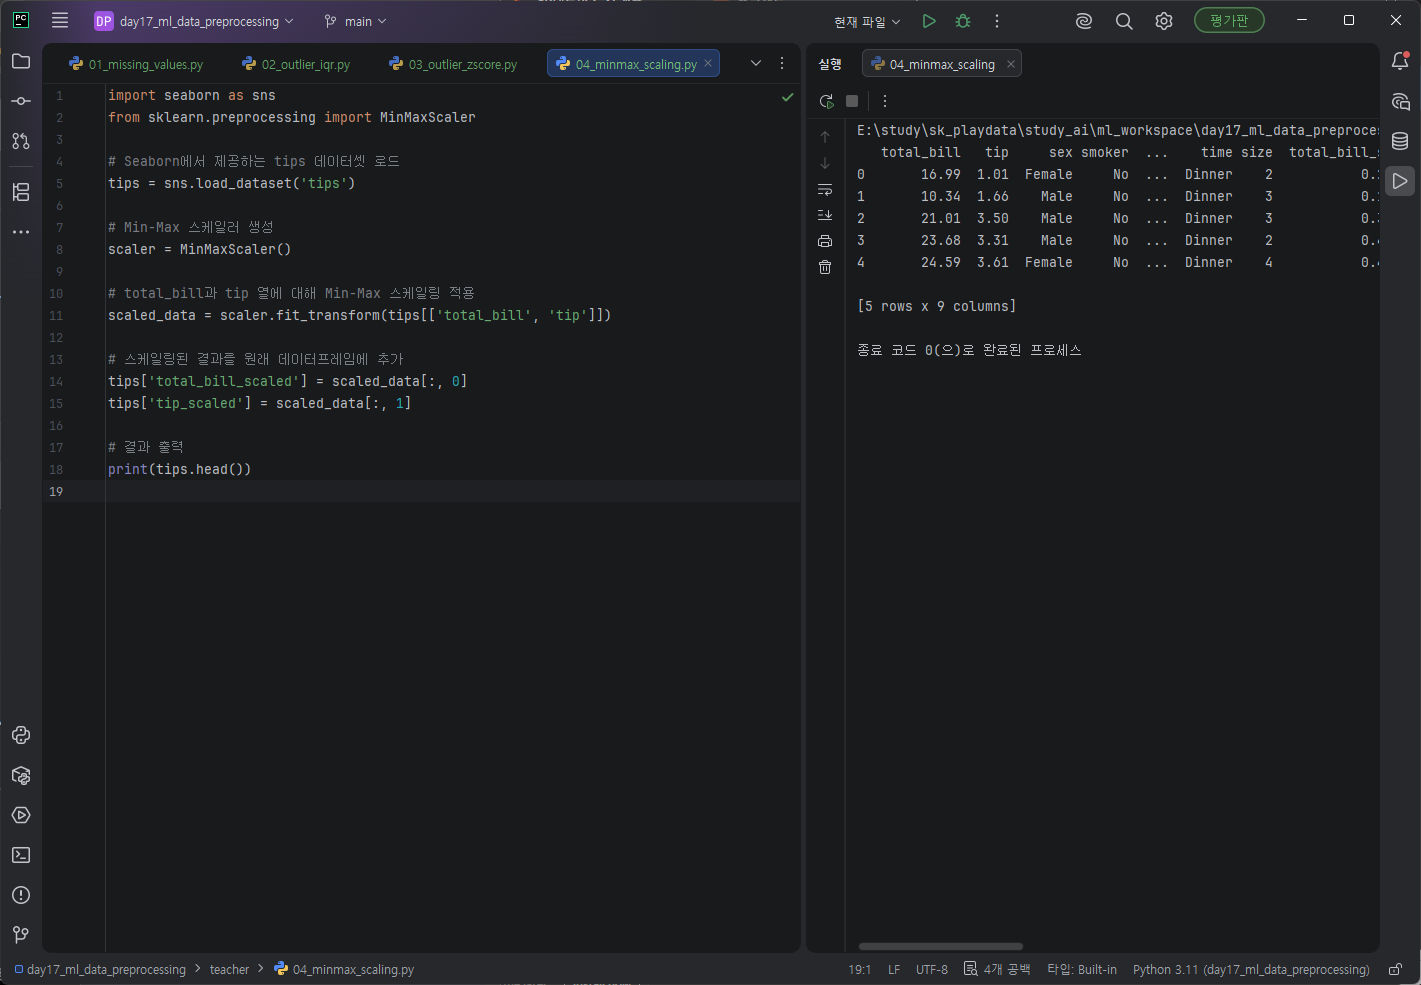This screenshot has height=985, width=1421.
Task: Switch to 01_missing_values.py tab
Action: click(136, 64)
